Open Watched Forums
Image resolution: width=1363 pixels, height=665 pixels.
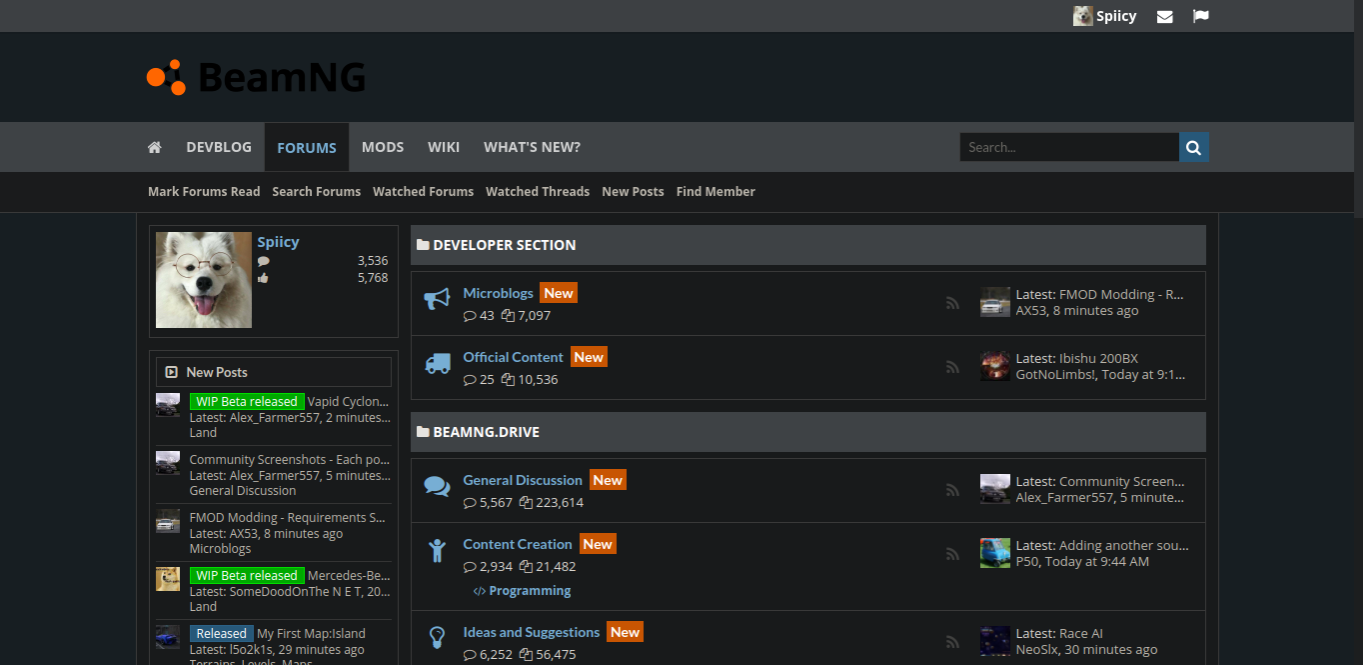(423, 192)
